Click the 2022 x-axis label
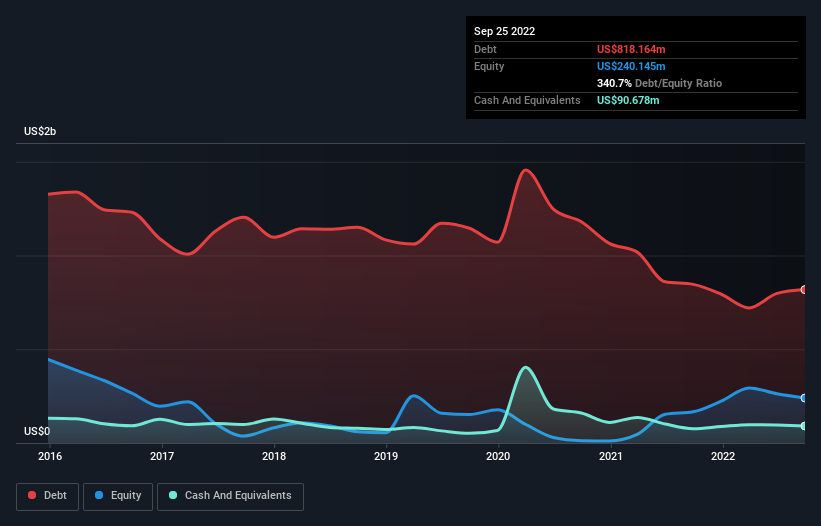The height and width of the screenshot is (526, 821). pyautogui.click(x=723, y=456)
